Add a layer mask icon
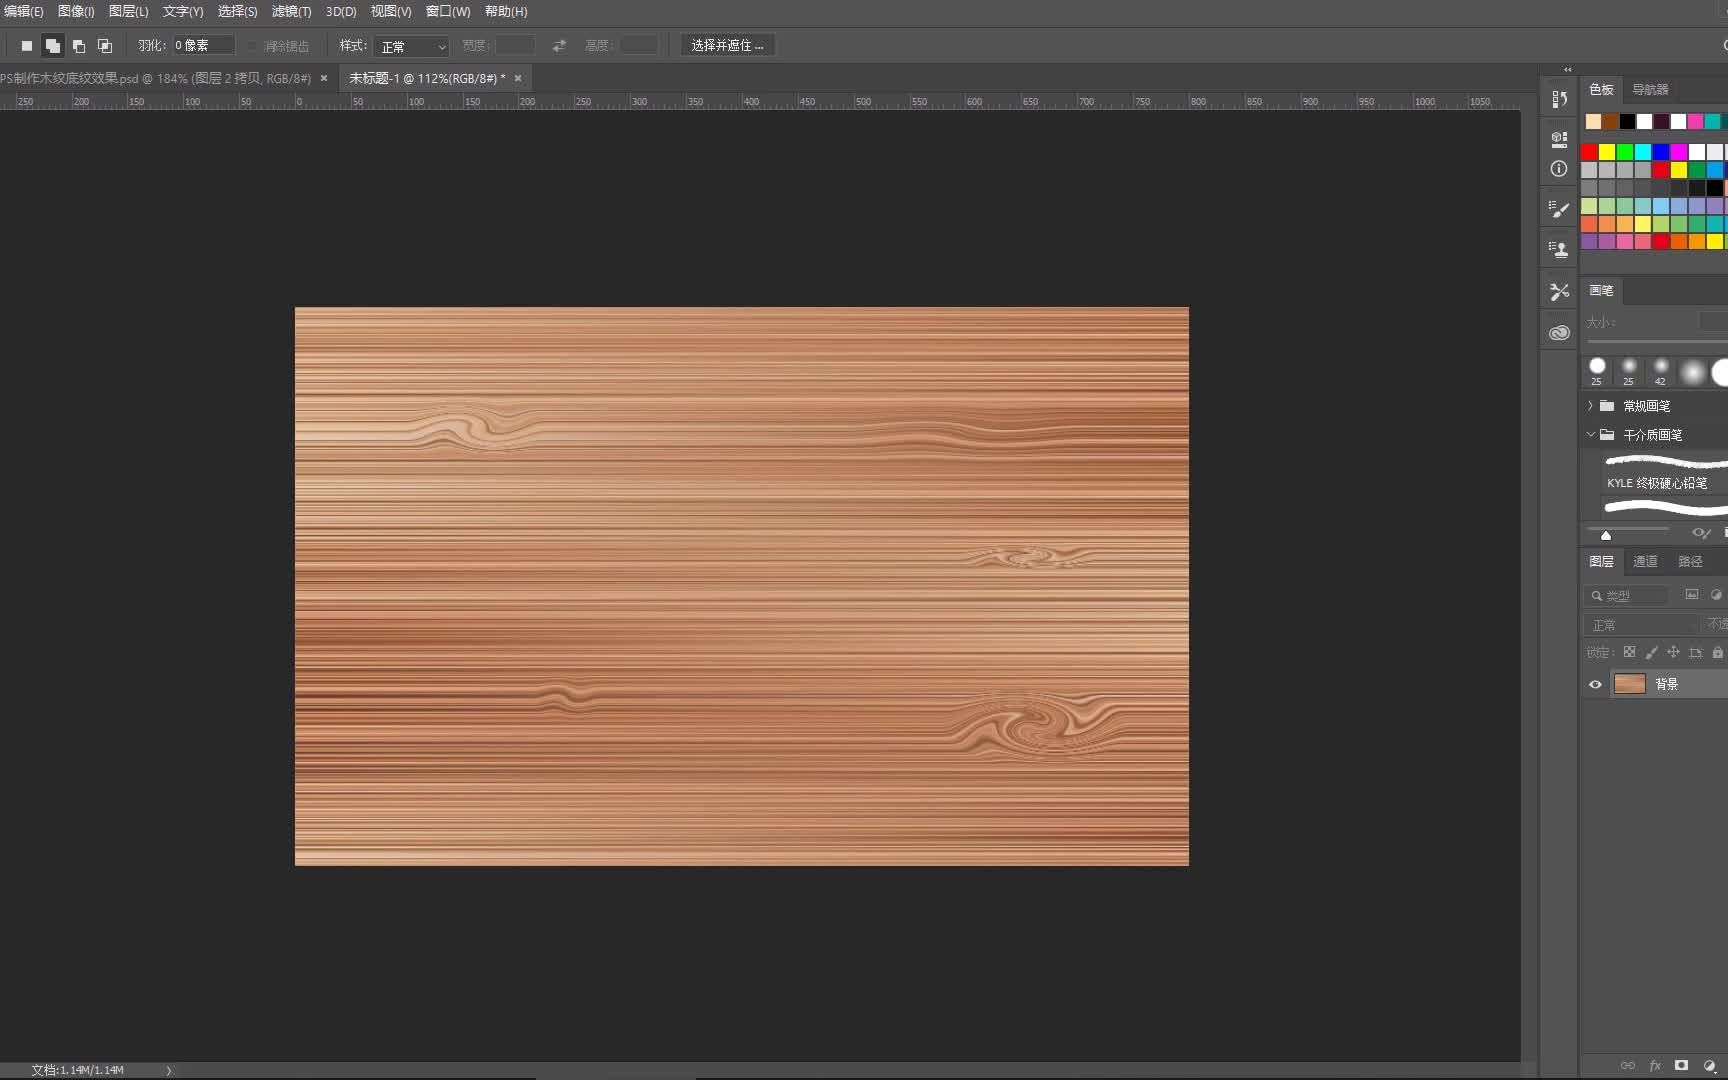 tap(1682, 1066)
